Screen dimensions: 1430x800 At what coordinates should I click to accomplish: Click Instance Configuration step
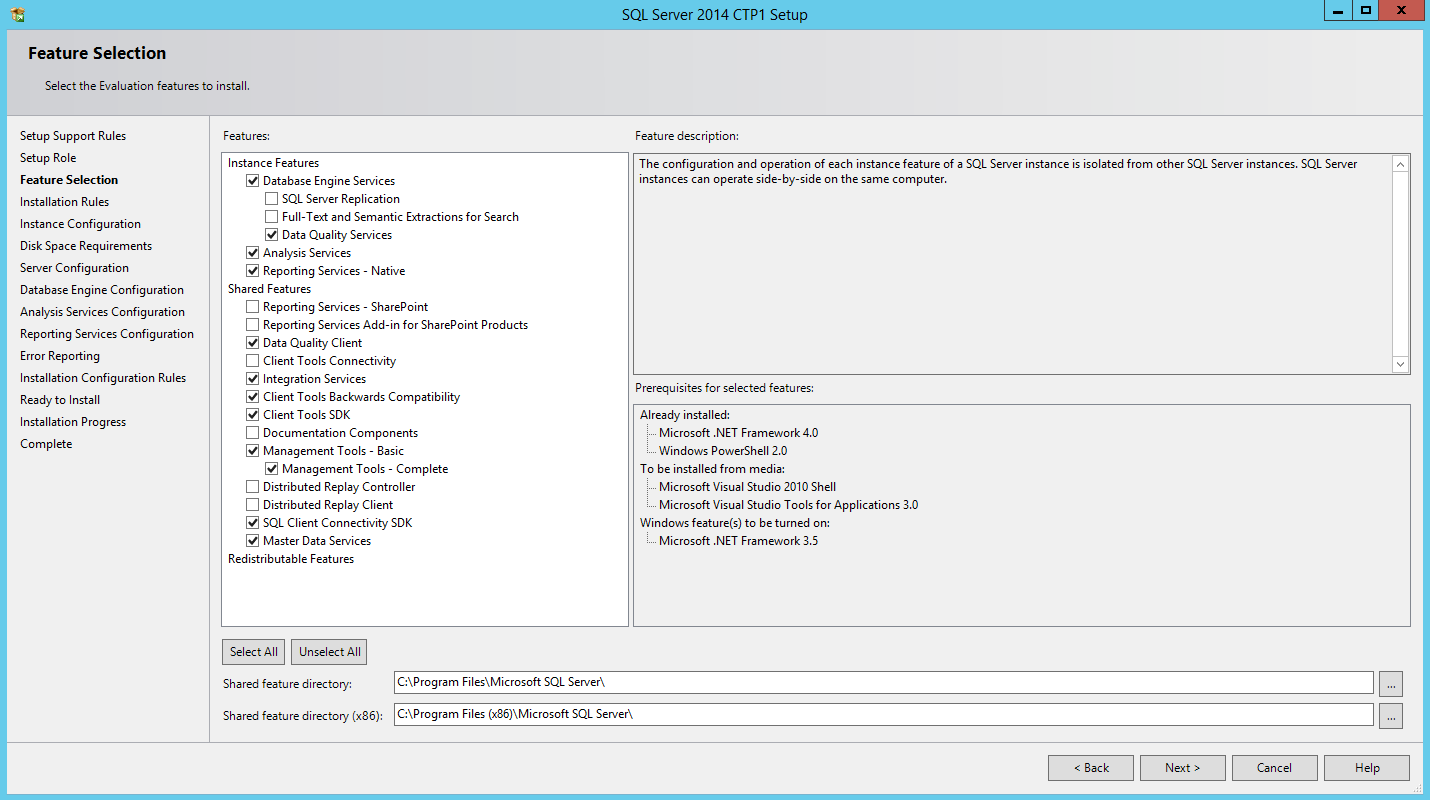click(x=80, y=224)
